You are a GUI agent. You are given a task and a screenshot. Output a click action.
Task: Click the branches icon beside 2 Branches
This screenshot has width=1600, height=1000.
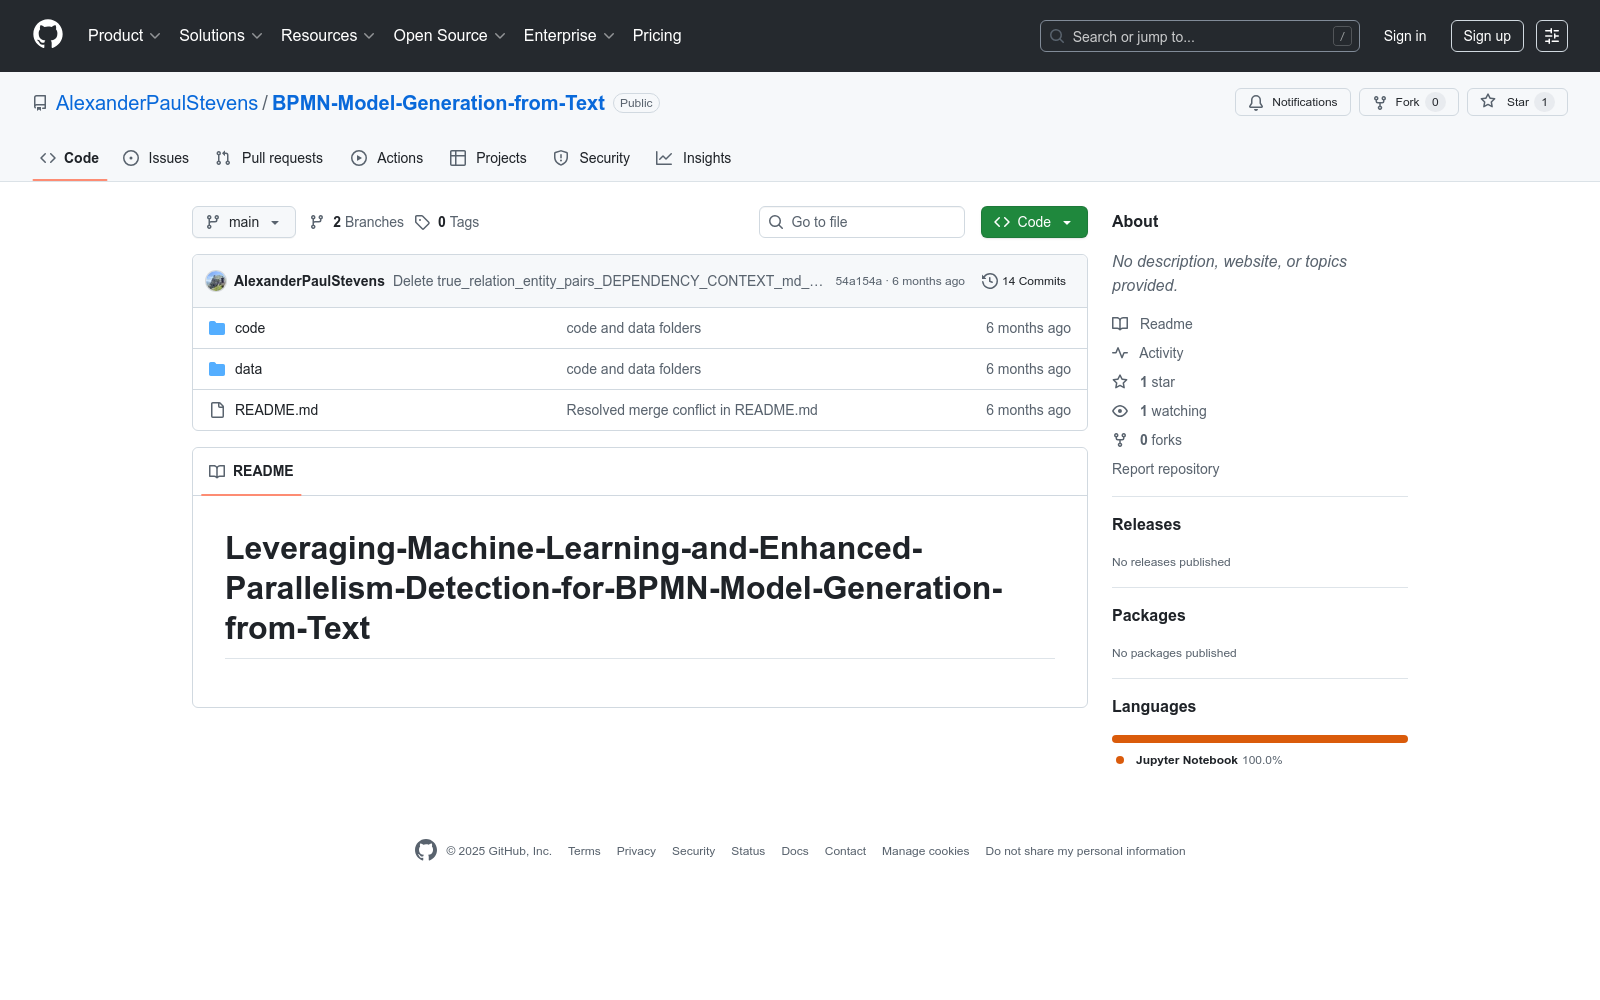(x=317, y=222)
